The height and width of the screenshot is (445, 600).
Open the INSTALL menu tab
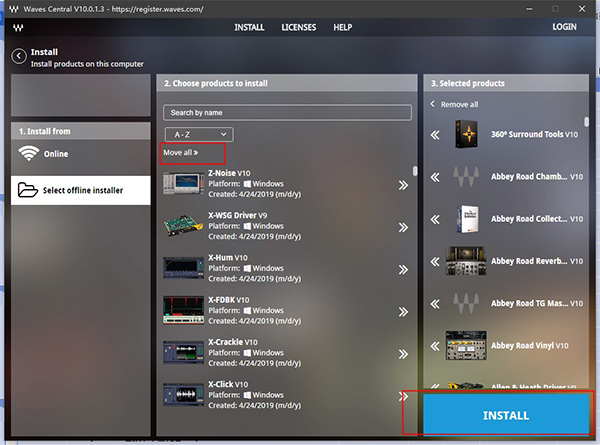click(x=249, y=27)
